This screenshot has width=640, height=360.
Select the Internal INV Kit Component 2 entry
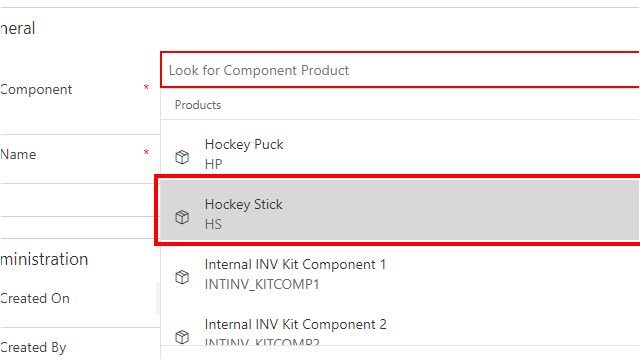(x=400, y=330)
